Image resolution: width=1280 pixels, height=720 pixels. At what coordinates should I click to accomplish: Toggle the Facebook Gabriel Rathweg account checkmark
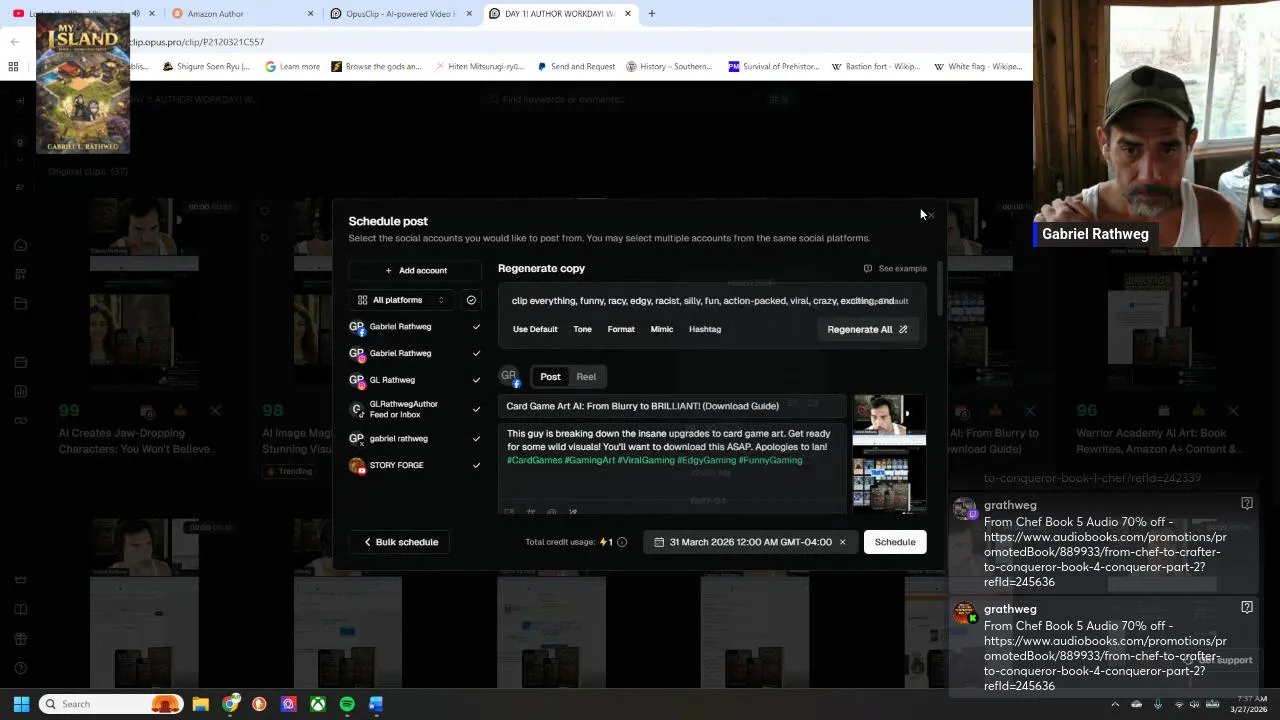[x=476, y=327]
